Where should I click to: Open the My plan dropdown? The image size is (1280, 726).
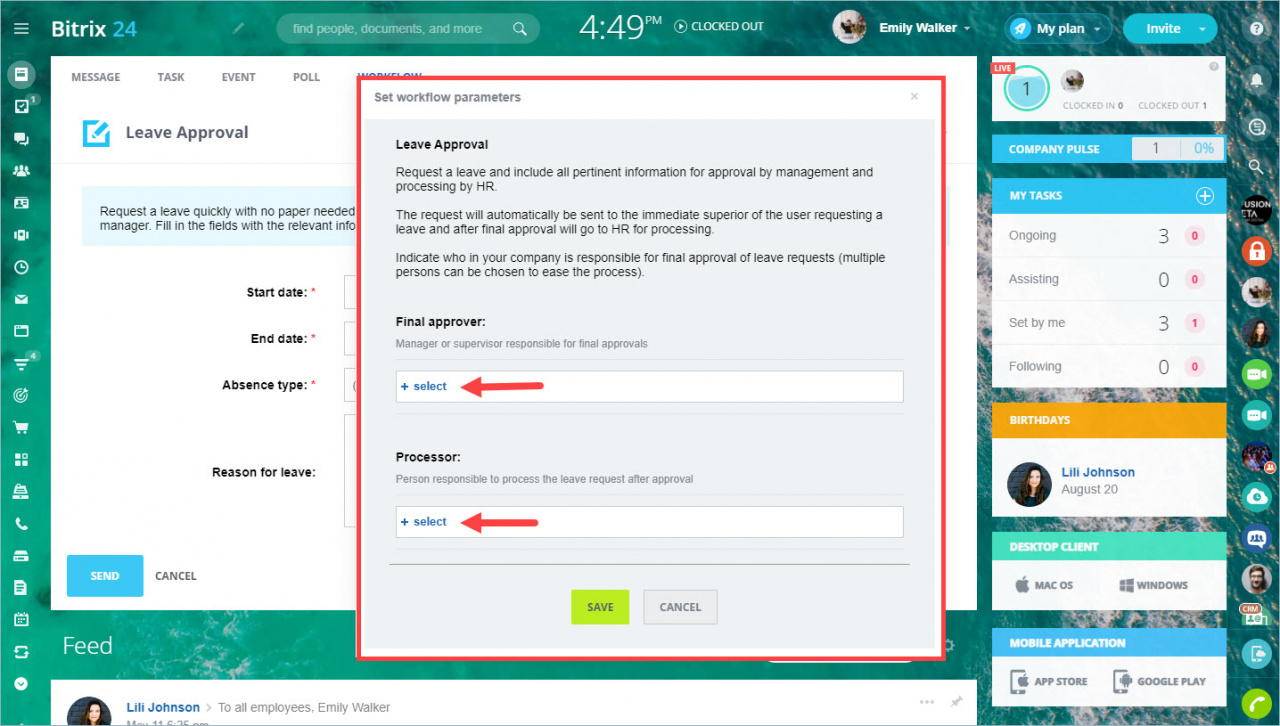(x=1059, y=28)
